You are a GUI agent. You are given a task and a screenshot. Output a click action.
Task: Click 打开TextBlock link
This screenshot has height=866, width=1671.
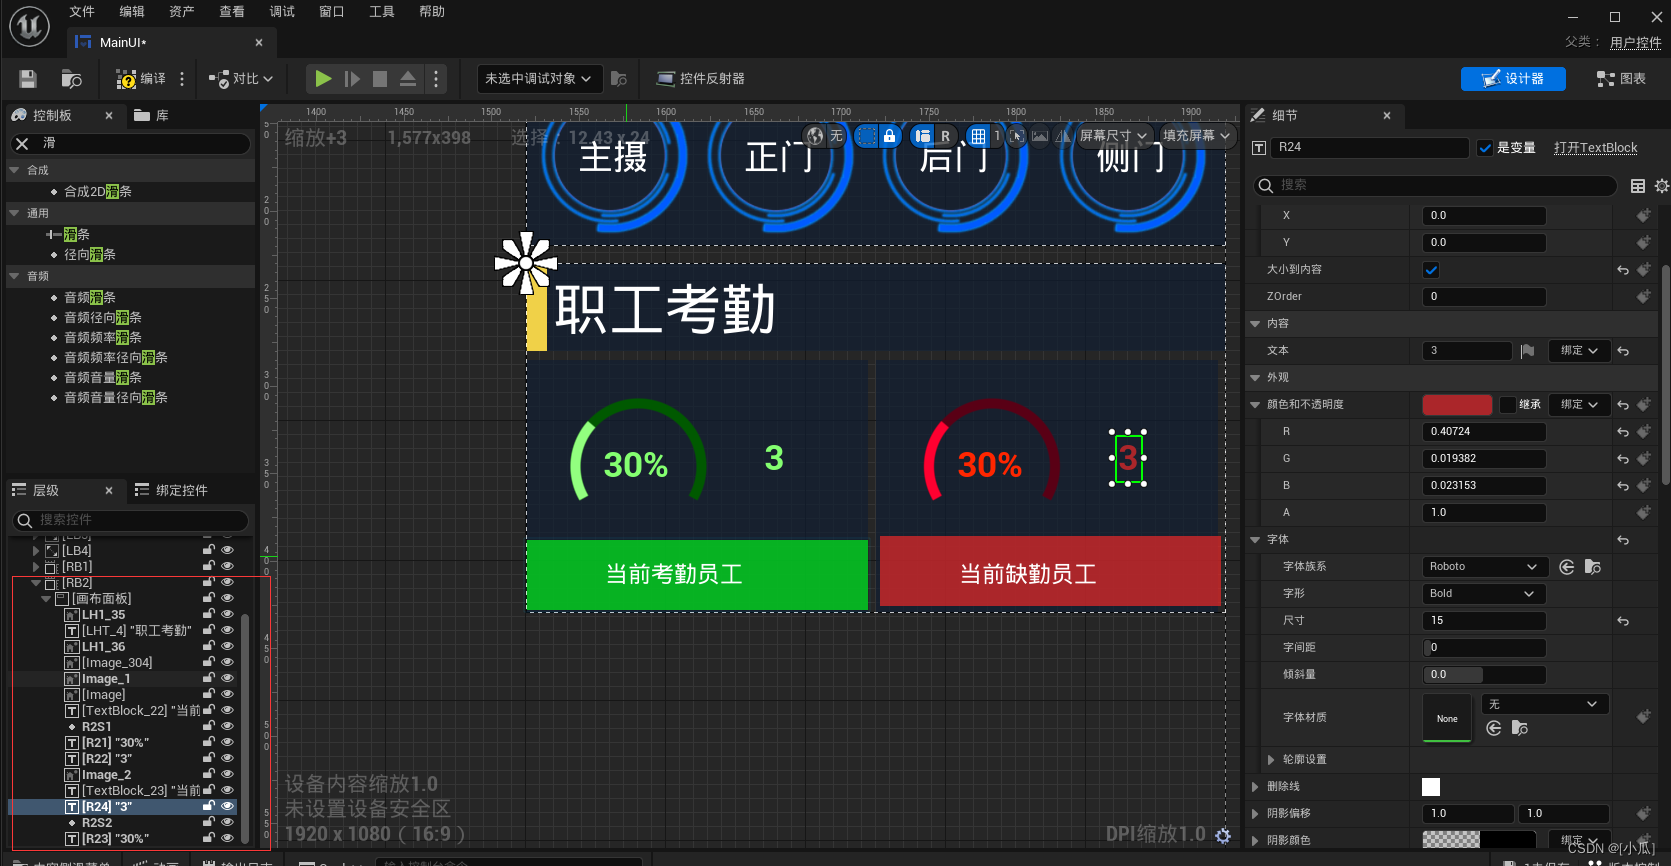coord(1596,148)
